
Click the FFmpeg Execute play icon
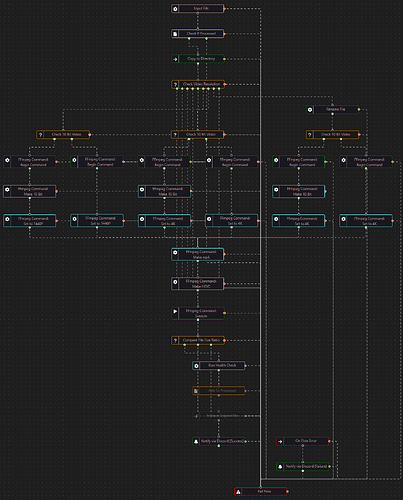175,312
